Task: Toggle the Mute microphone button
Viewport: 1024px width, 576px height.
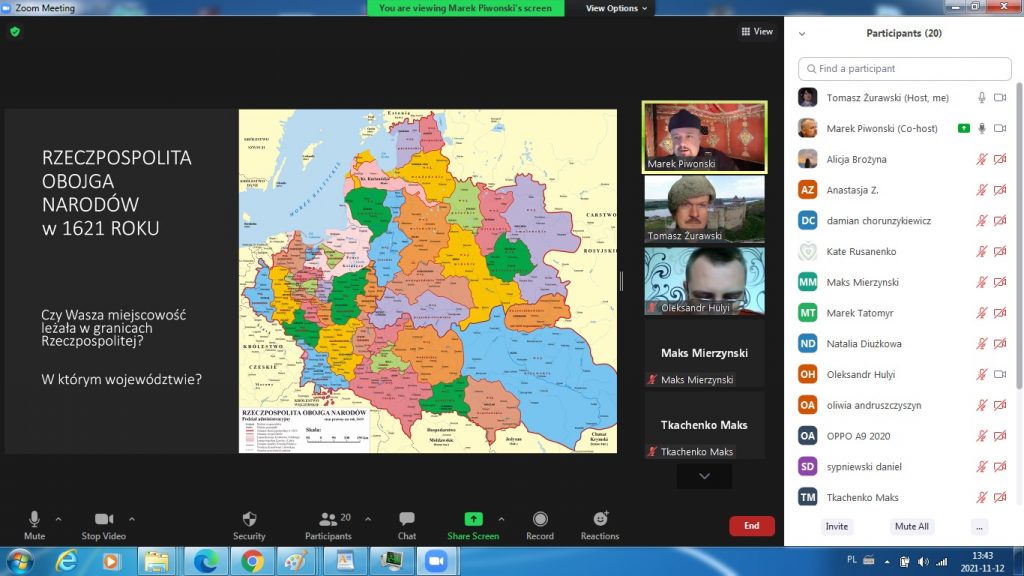Action: (x=34, y=520)
